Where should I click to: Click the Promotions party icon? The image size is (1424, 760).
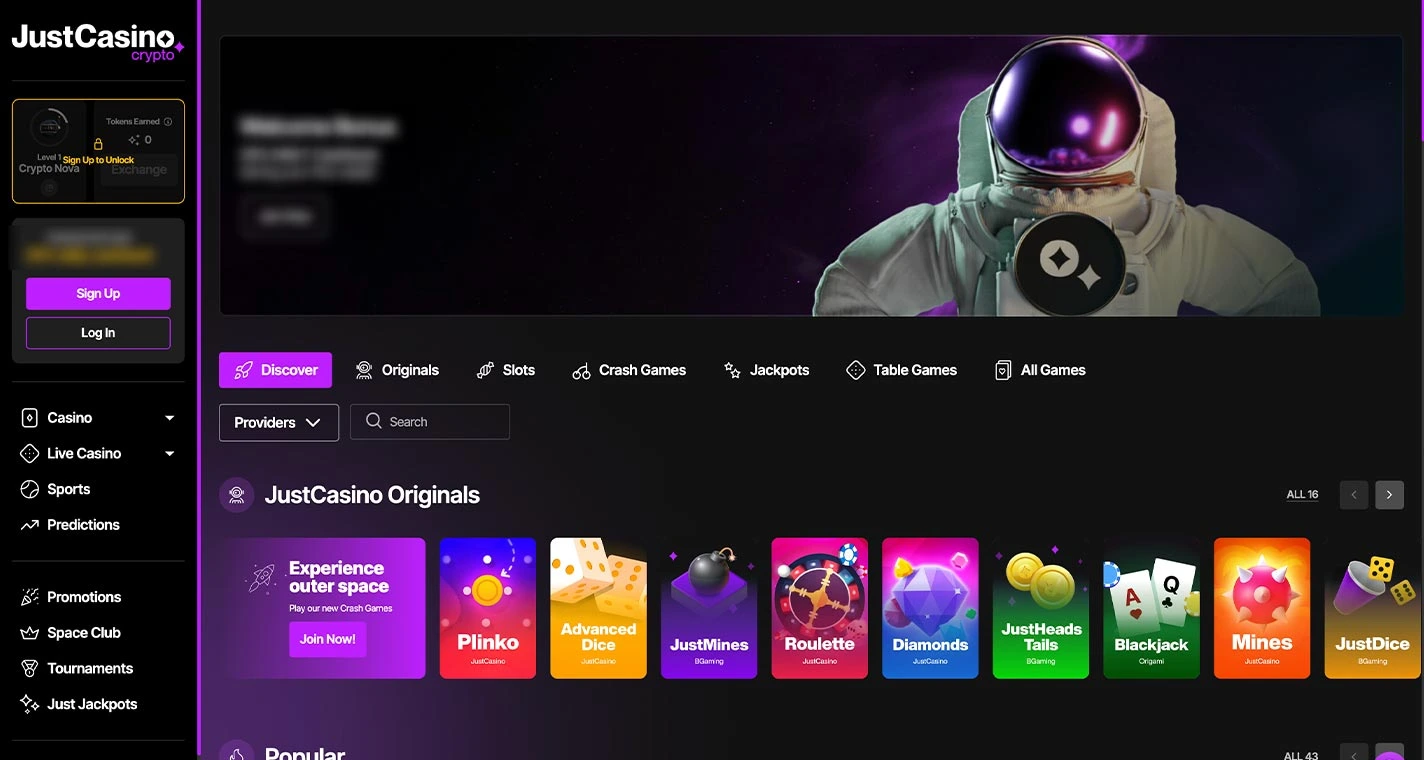(x=30, y=597)
